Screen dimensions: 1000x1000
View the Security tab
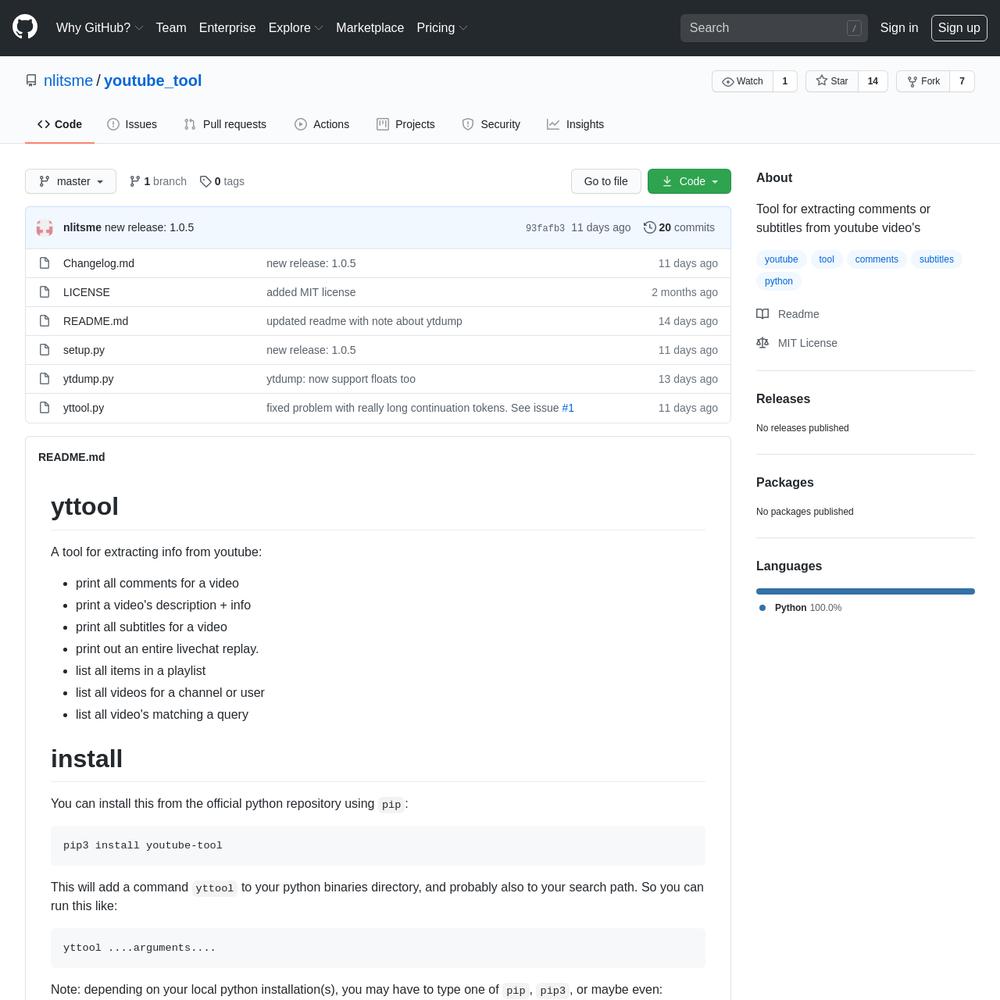click(x=491, y=124)
